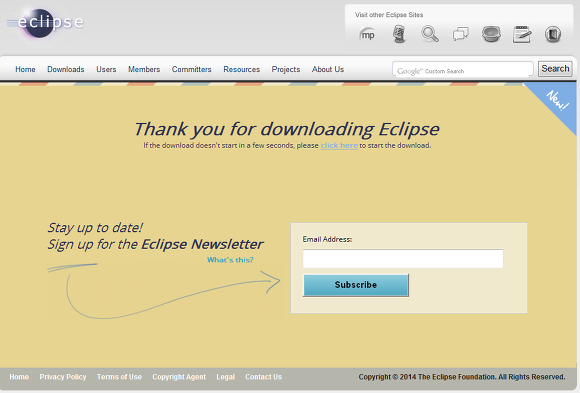The height and width of the screenshot is (393, 580).
Task: Open the Copyright Agent link
Action: click(x=179, y=377)
